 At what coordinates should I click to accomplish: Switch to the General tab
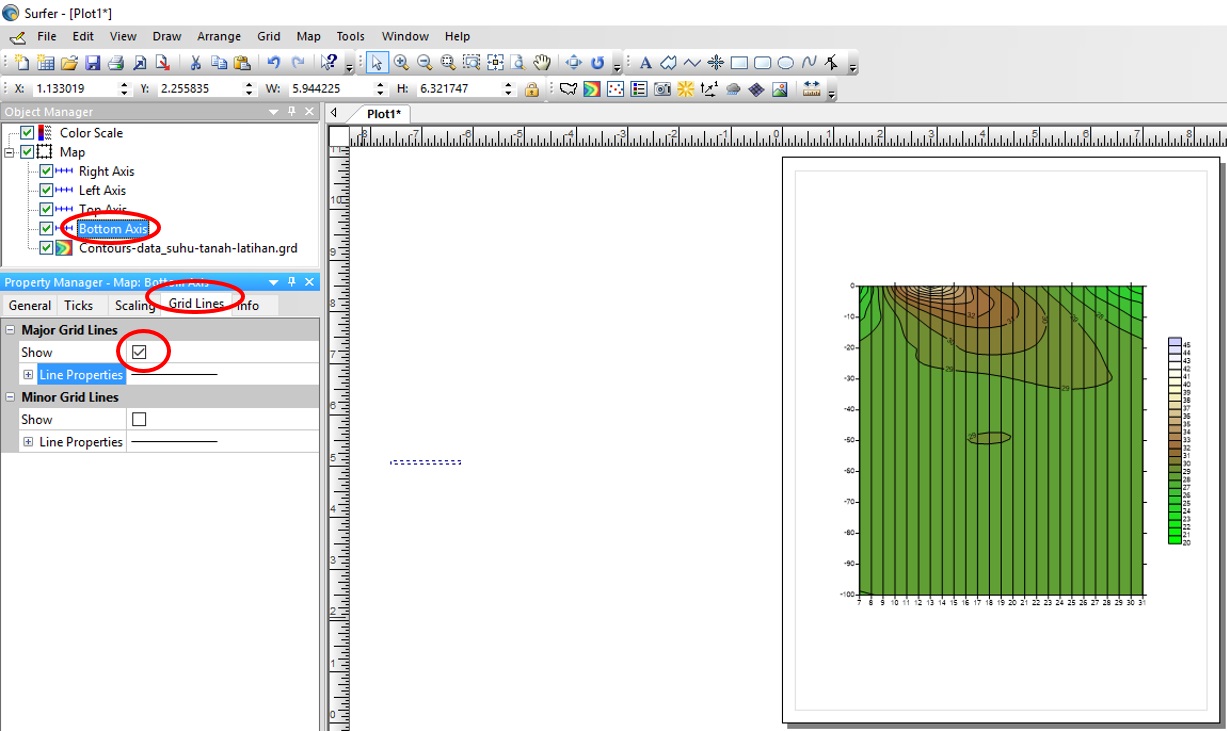(30, 306)
